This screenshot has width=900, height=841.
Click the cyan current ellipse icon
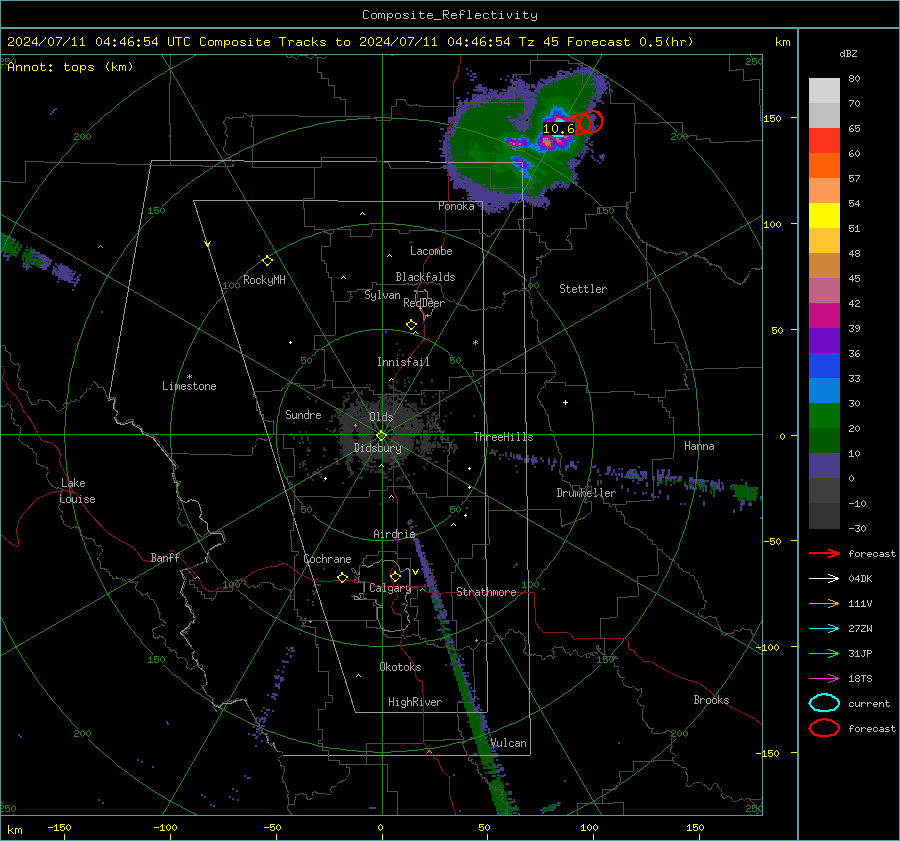(824, 703)
